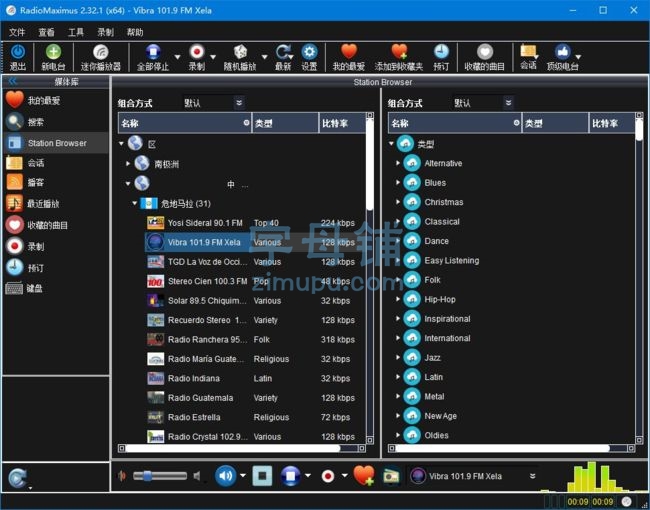Image resolution: width=650 pixels, height=510 pixels.
Task: Select Stereo Cien 100.3 FM station
Action: tap(255, 282)
